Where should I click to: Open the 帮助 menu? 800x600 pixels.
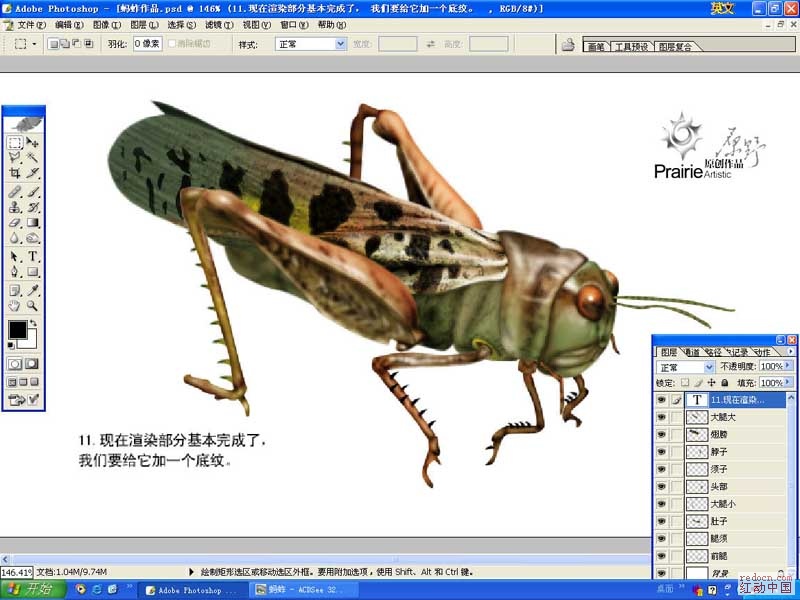332,24
